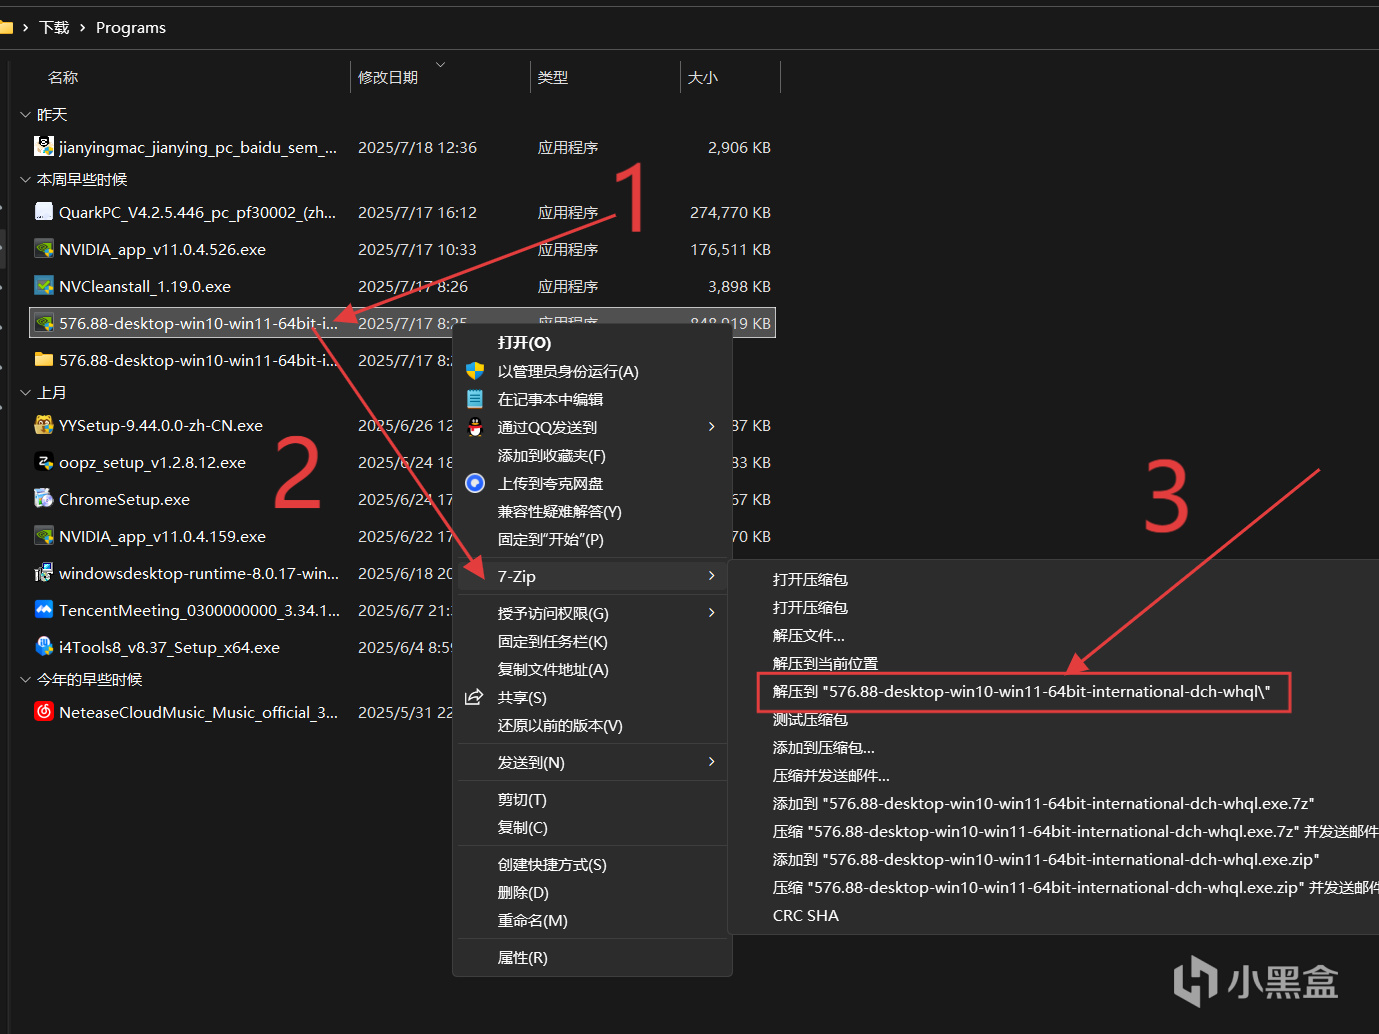Choose 解压到当前位置 in 7-Zip submenu
This screenshot has width=1379, height=1034.
coord(825,663)
